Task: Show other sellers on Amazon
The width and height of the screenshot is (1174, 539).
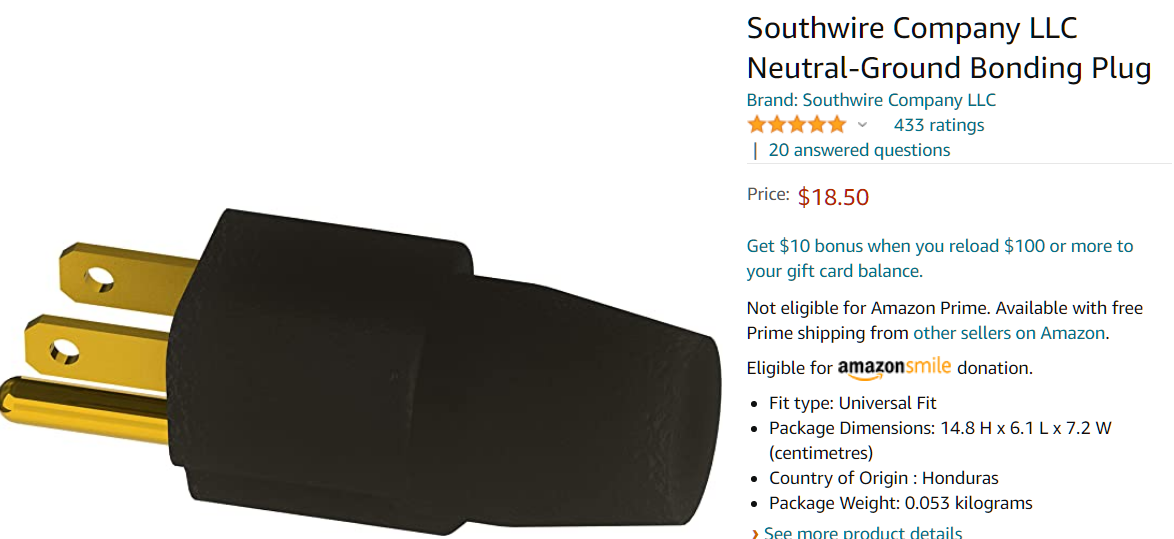Action: (x=1009, y=333)
